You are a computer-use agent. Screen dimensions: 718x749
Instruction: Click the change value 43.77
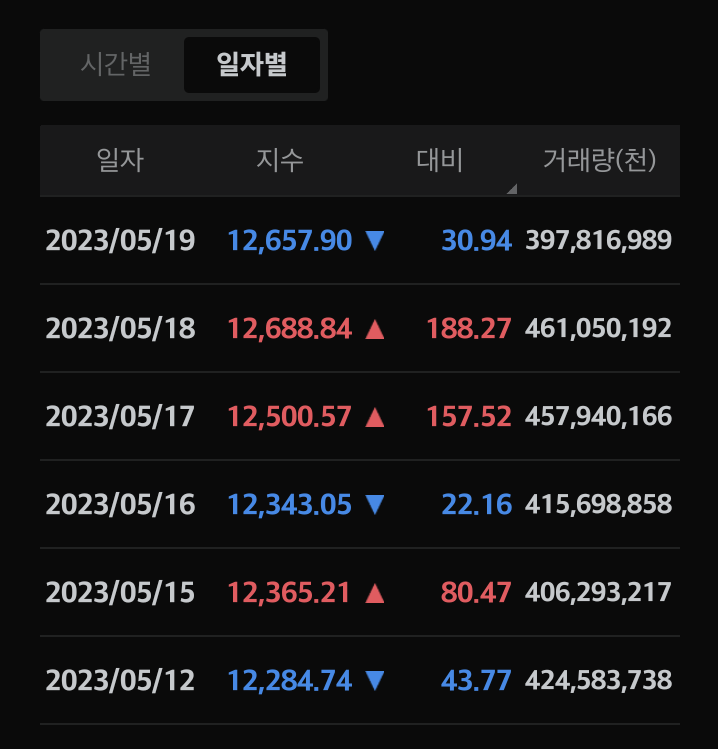tap(476, 681)
